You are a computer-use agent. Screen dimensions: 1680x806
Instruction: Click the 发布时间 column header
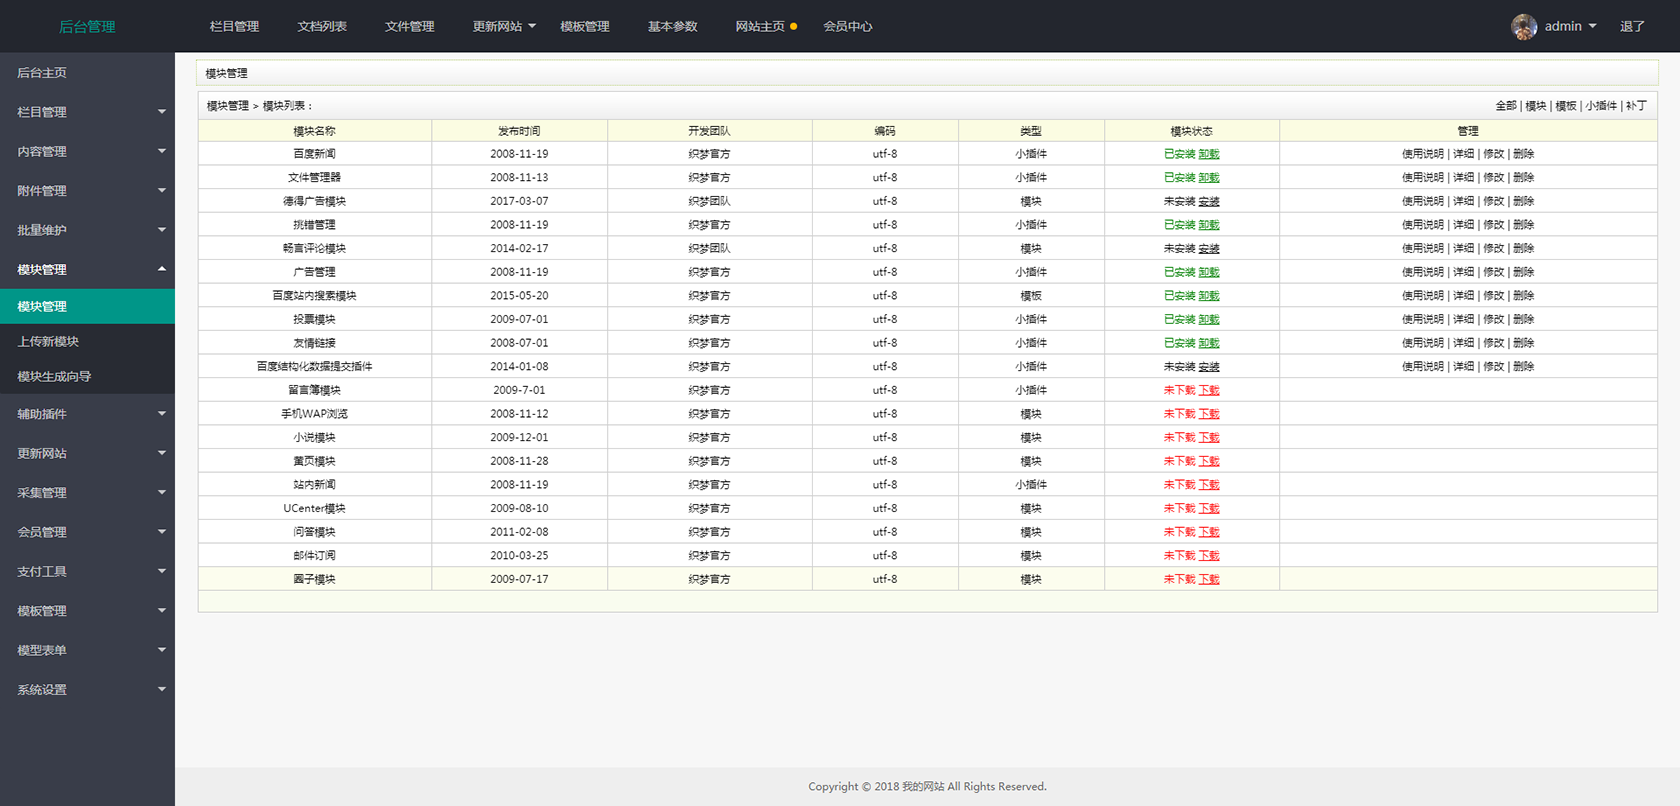[x=519, y=131]
